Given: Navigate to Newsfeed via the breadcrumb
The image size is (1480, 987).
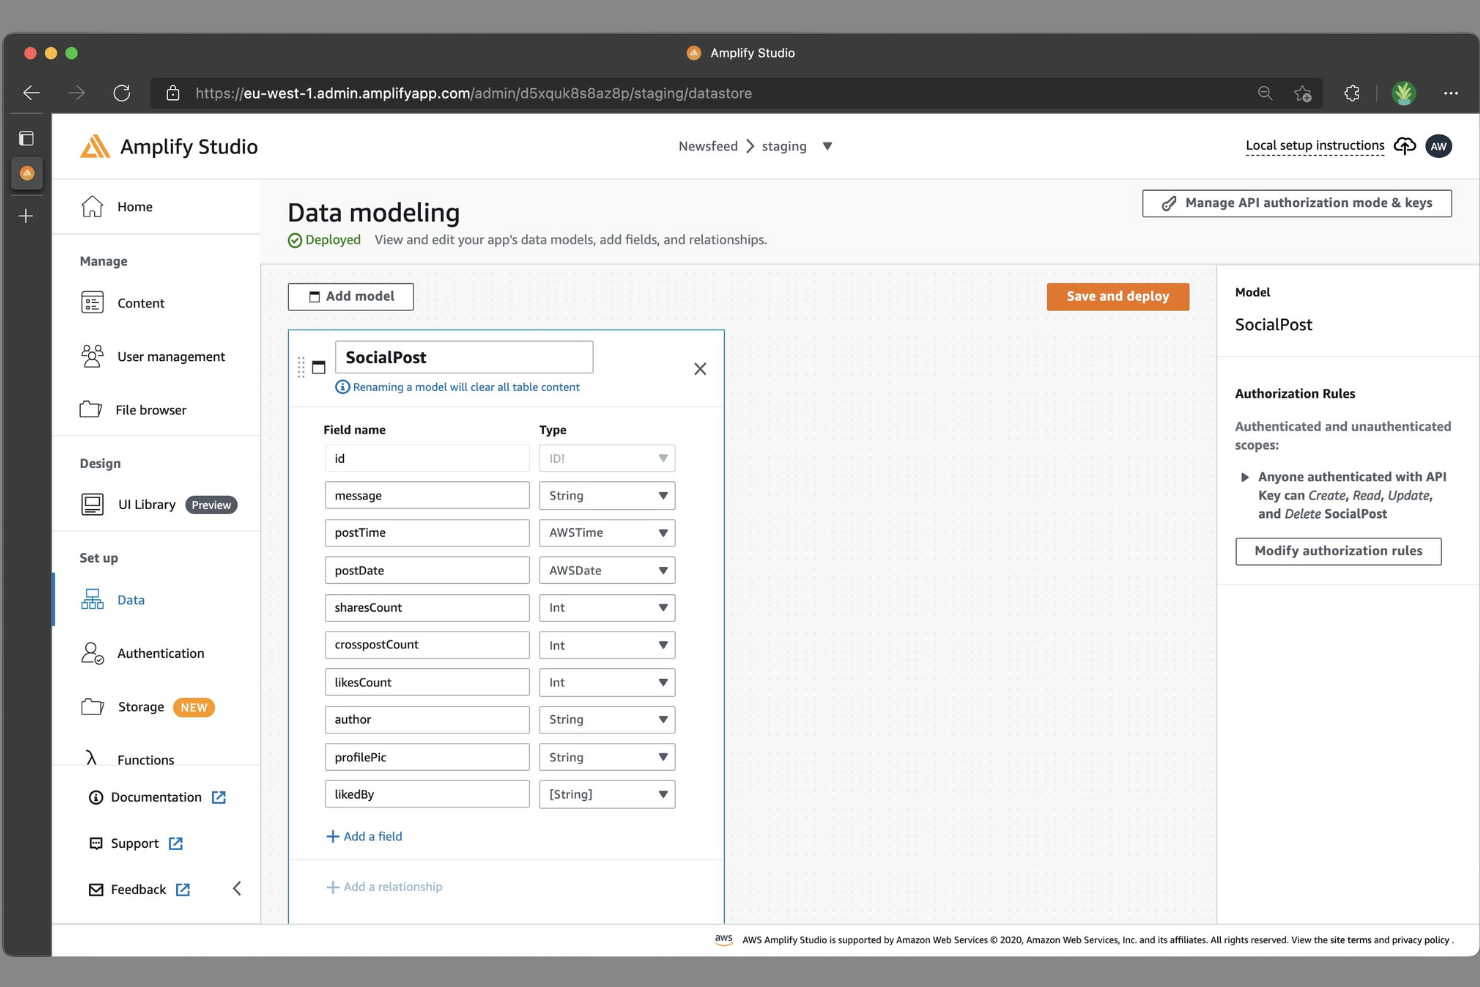Looking at the screenshot, I should click(708, 146).
